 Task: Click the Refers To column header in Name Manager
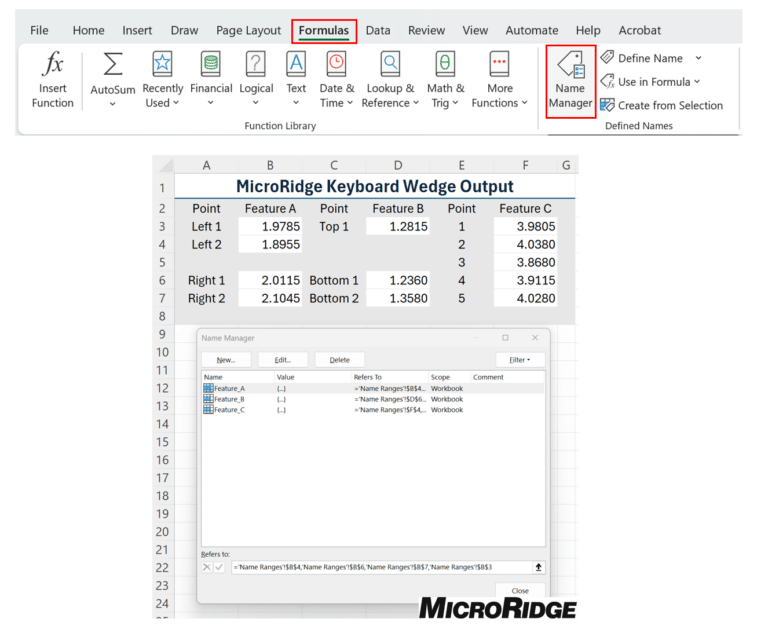coord(390,377)
